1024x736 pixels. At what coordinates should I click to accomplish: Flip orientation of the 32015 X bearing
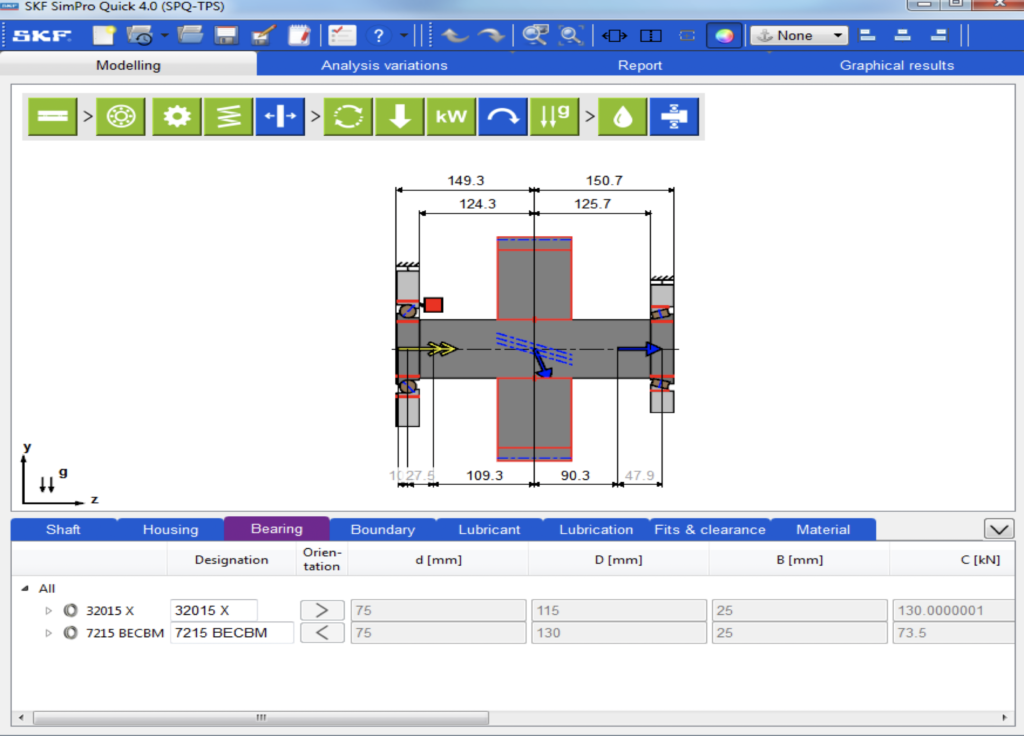tap(322, 610)
